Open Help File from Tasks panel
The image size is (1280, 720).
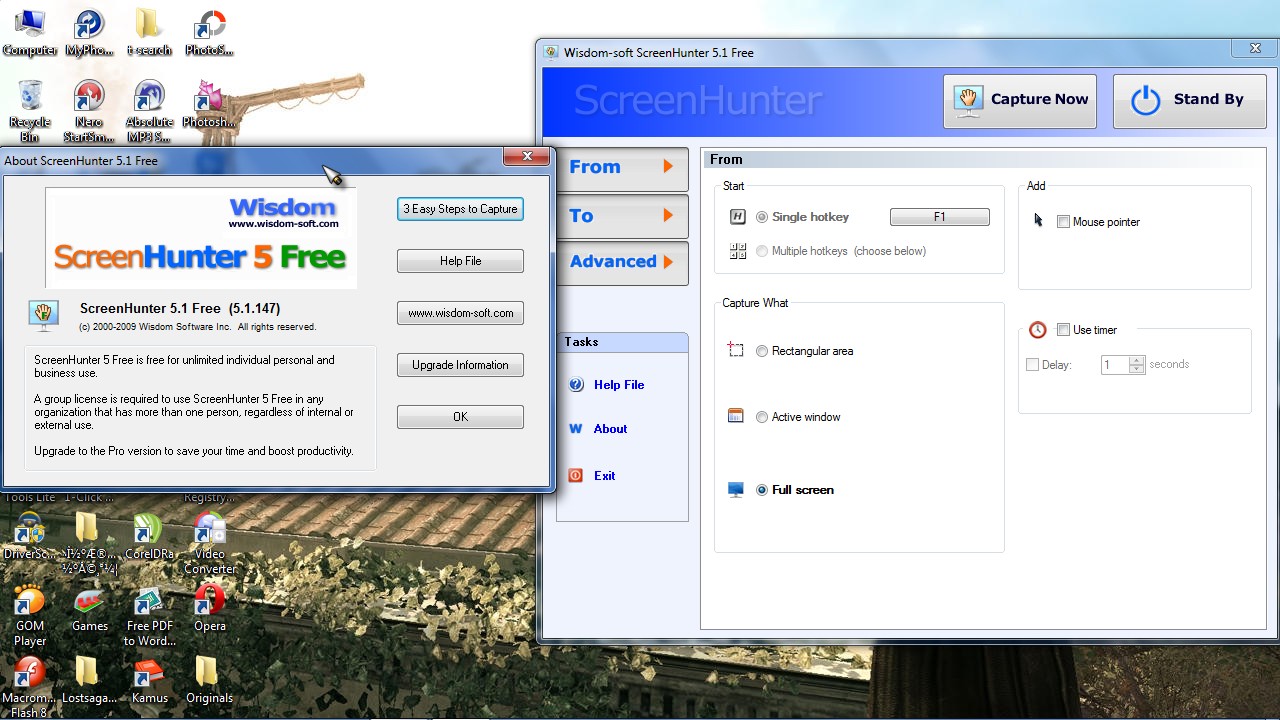coord(619,385)
